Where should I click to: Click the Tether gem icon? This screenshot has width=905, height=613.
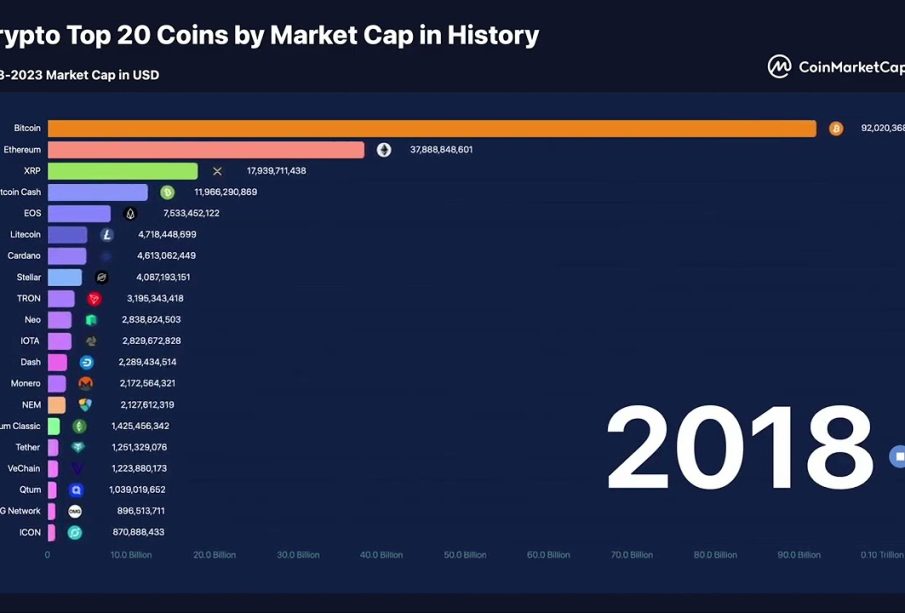[x=78, y=447]
